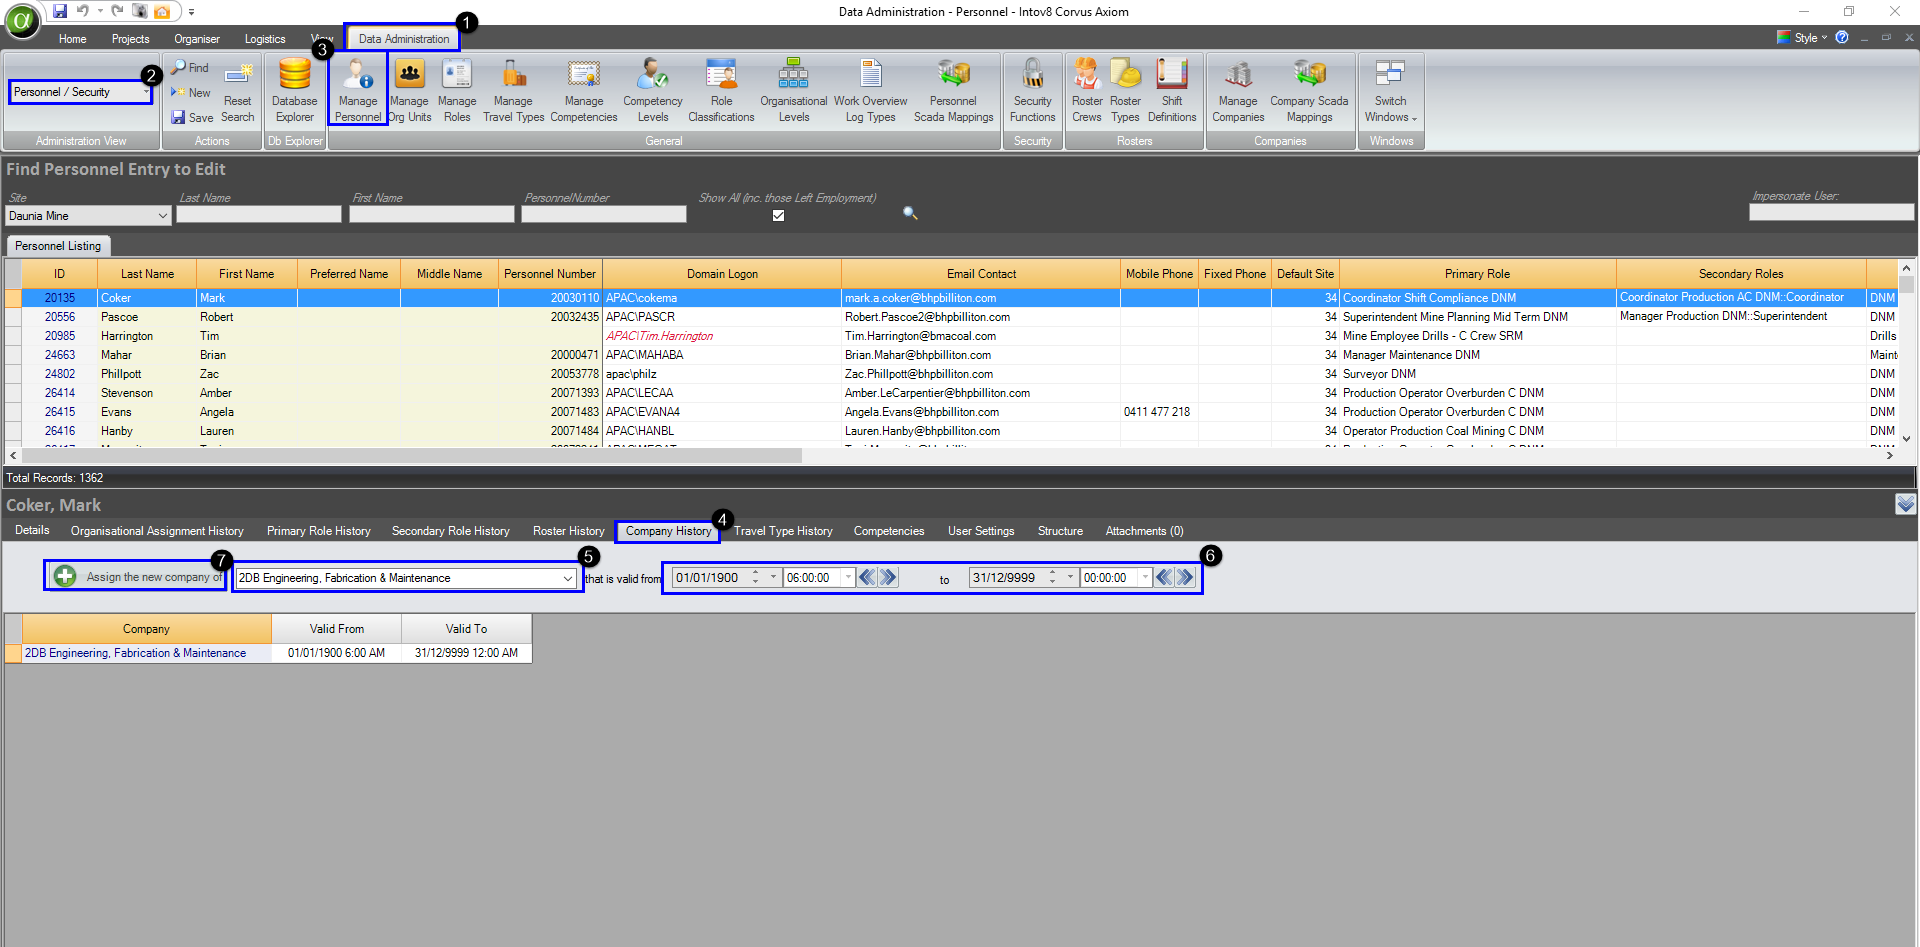The height and width of the screenshot is (947, 1920).
Task: Collapse the Coker, Mark details panel
Action: coord(1905,504)
